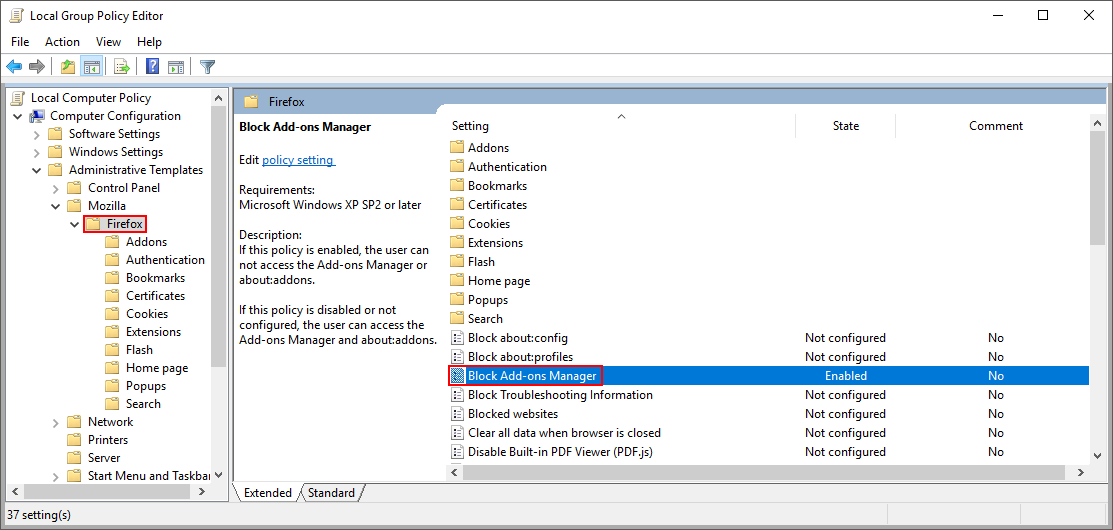Image resolution: width=1113 pixels, height=530 pixels.
Task: Click the Blocked websites policy icon
Action: click(x=458, y=414)
